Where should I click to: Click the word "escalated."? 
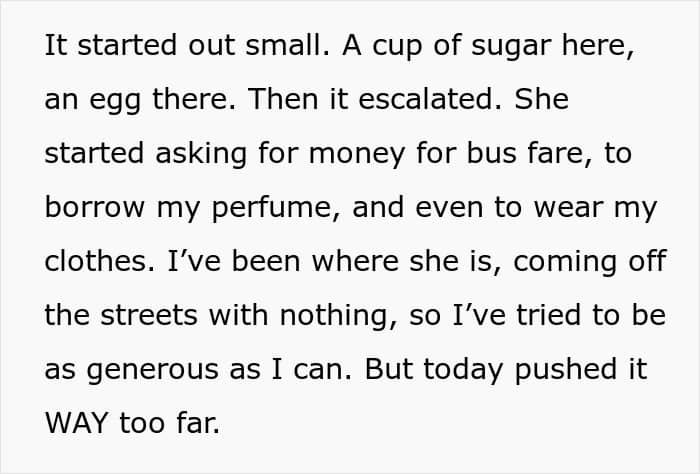(x=430, y=99)
